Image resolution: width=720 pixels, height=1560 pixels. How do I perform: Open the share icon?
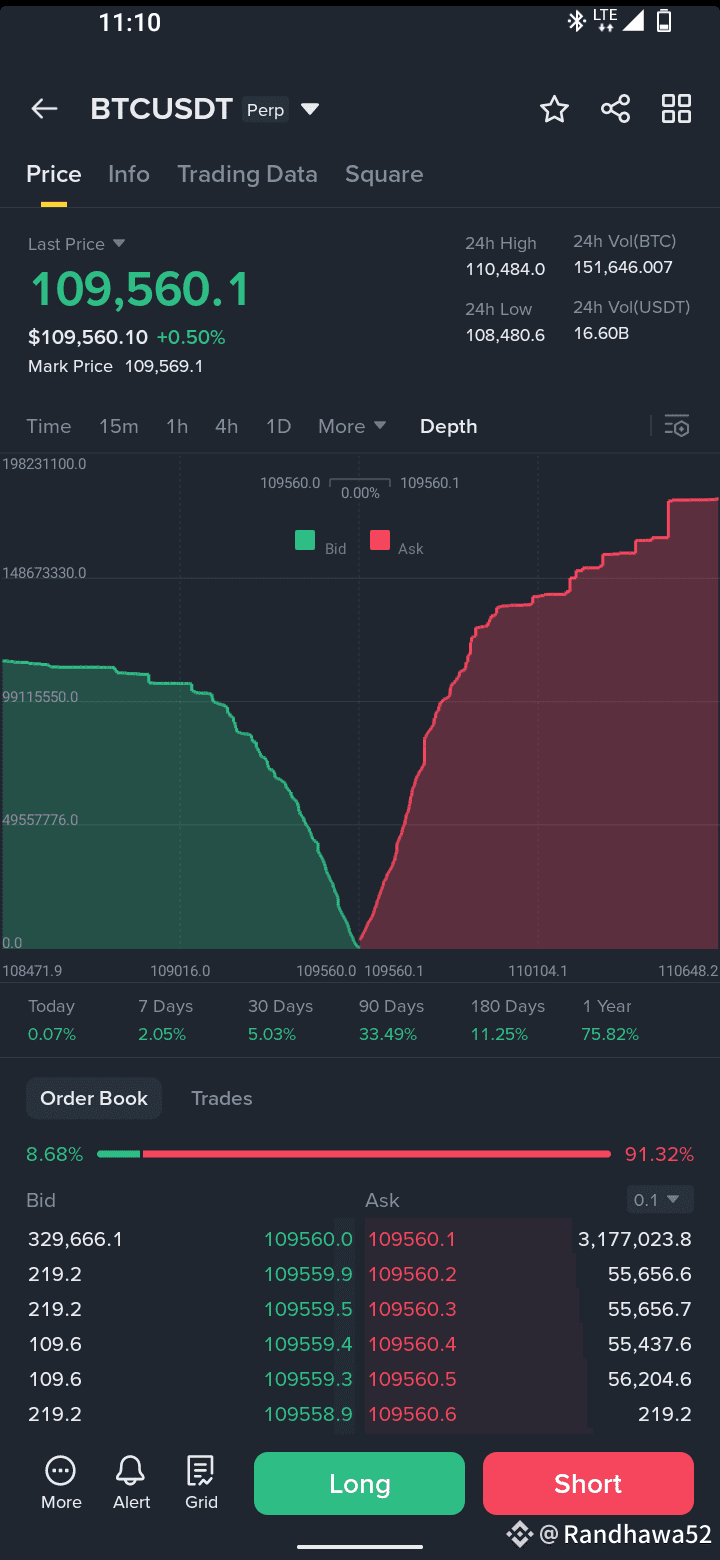[x=615, y=109]
